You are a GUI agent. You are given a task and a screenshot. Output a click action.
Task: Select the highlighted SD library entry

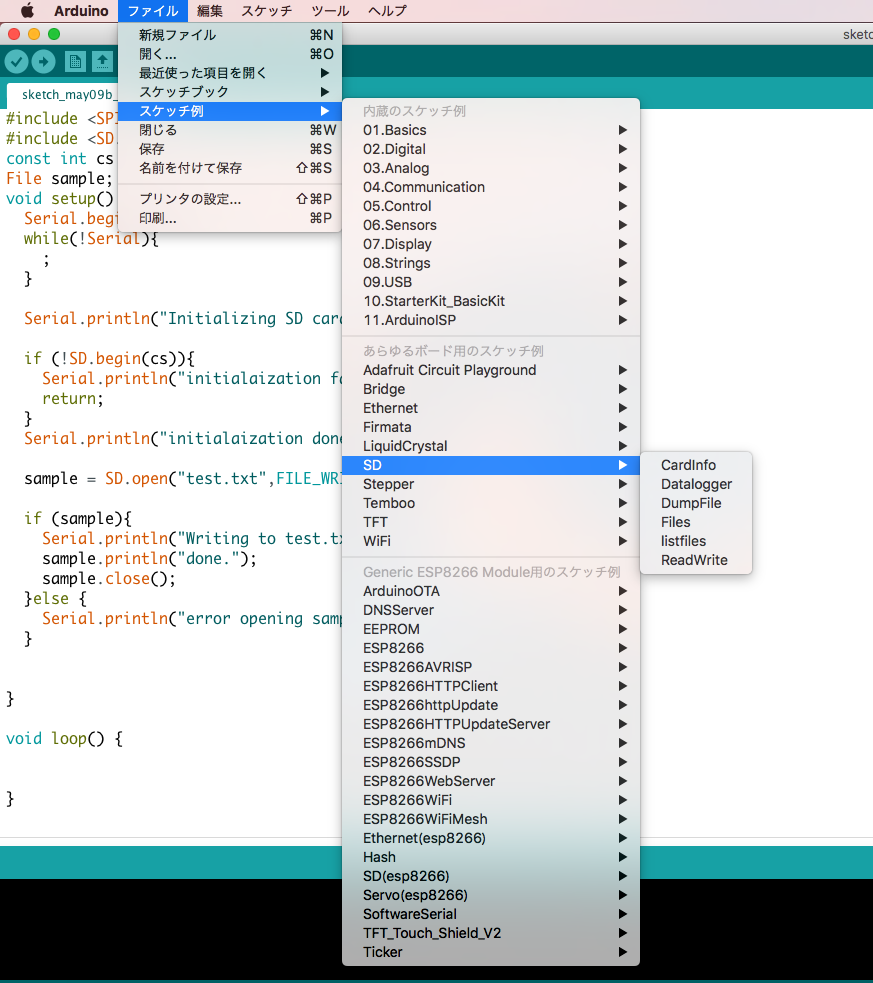click(x=491, y=465)
